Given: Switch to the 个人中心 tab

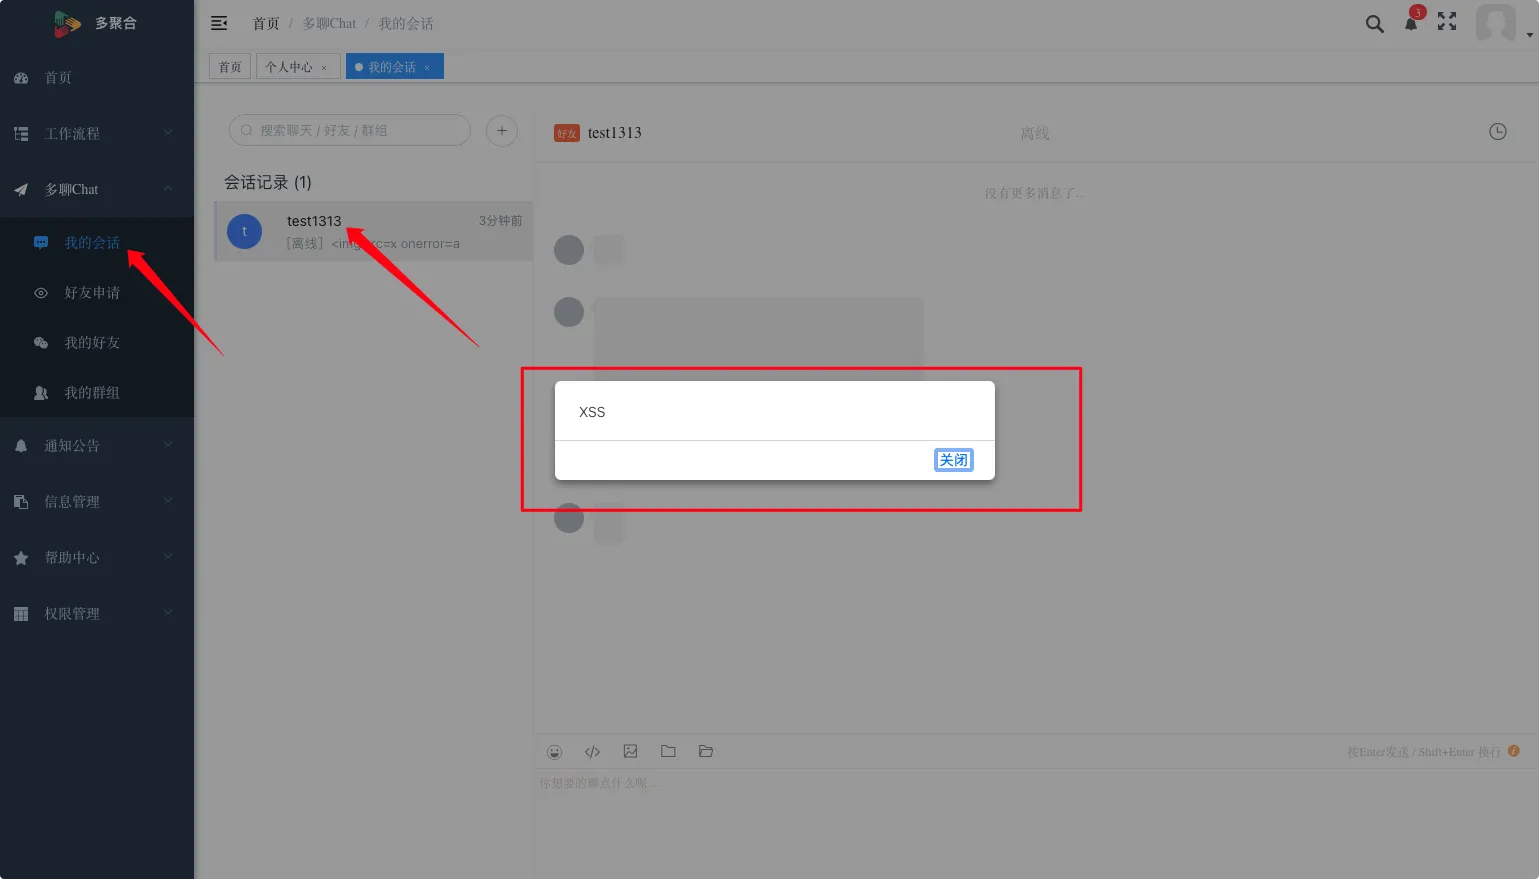Looking at the screenshot, I should (289, 67).
